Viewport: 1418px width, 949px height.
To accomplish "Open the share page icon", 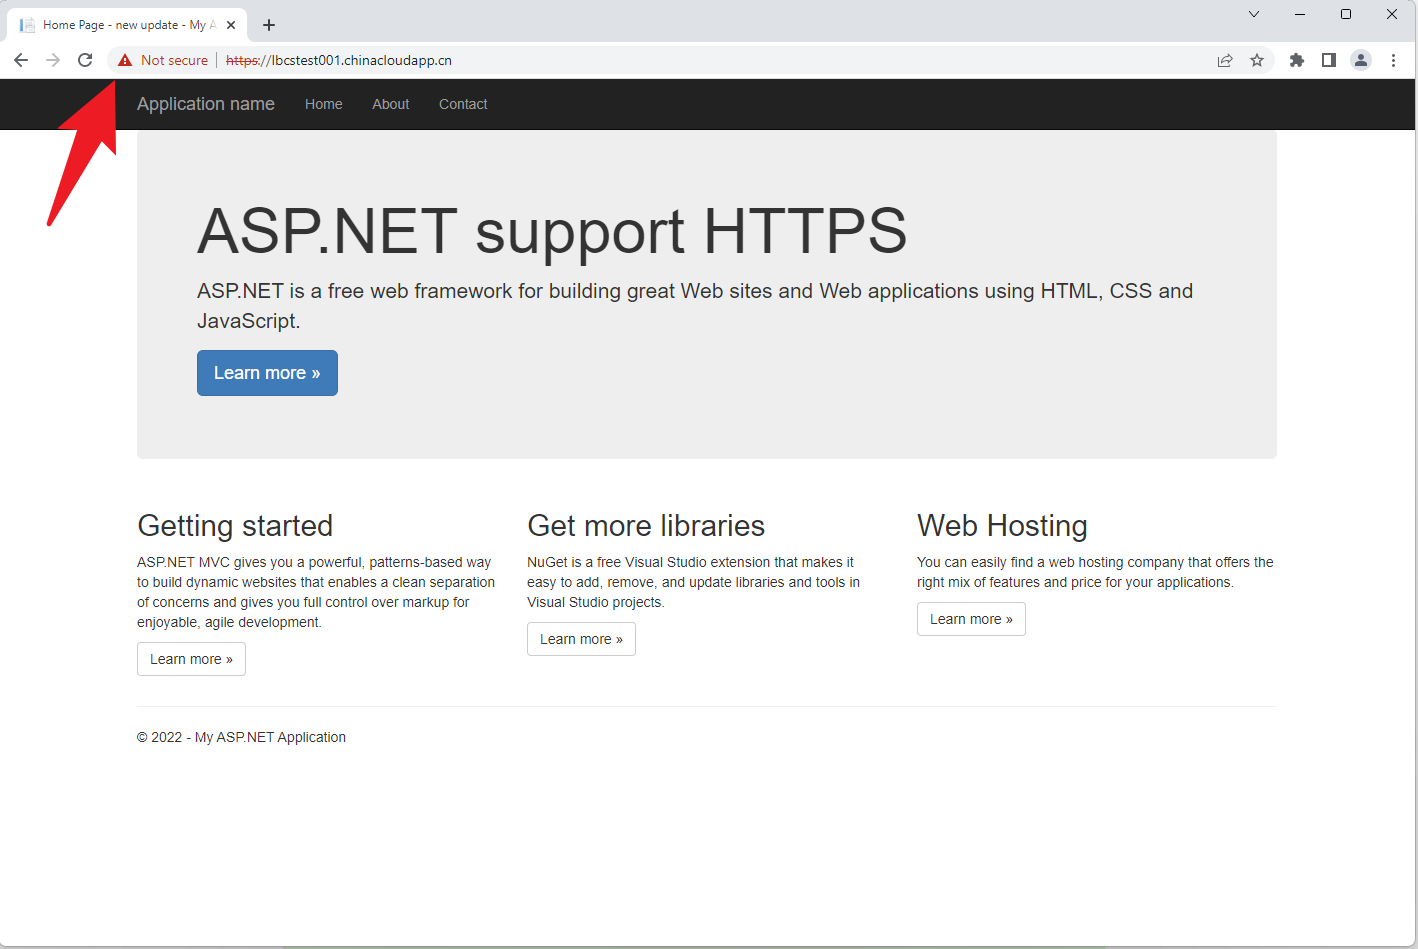I will pos(1225,60).
